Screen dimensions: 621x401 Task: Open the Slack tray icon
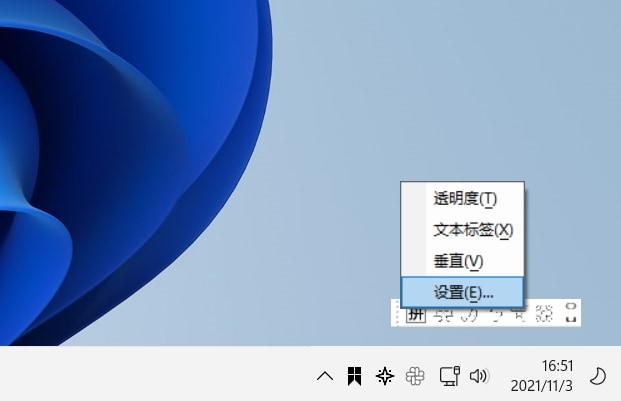point(415,376)
